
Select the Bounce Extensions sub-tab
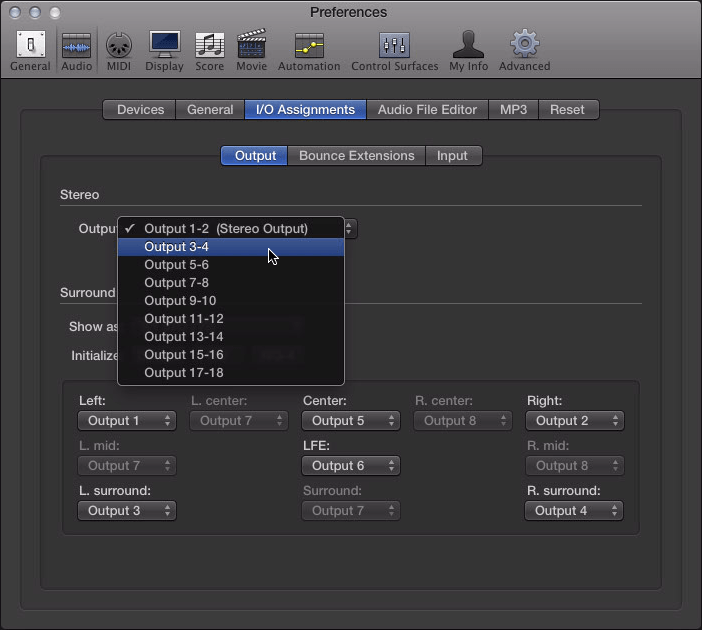356,155
